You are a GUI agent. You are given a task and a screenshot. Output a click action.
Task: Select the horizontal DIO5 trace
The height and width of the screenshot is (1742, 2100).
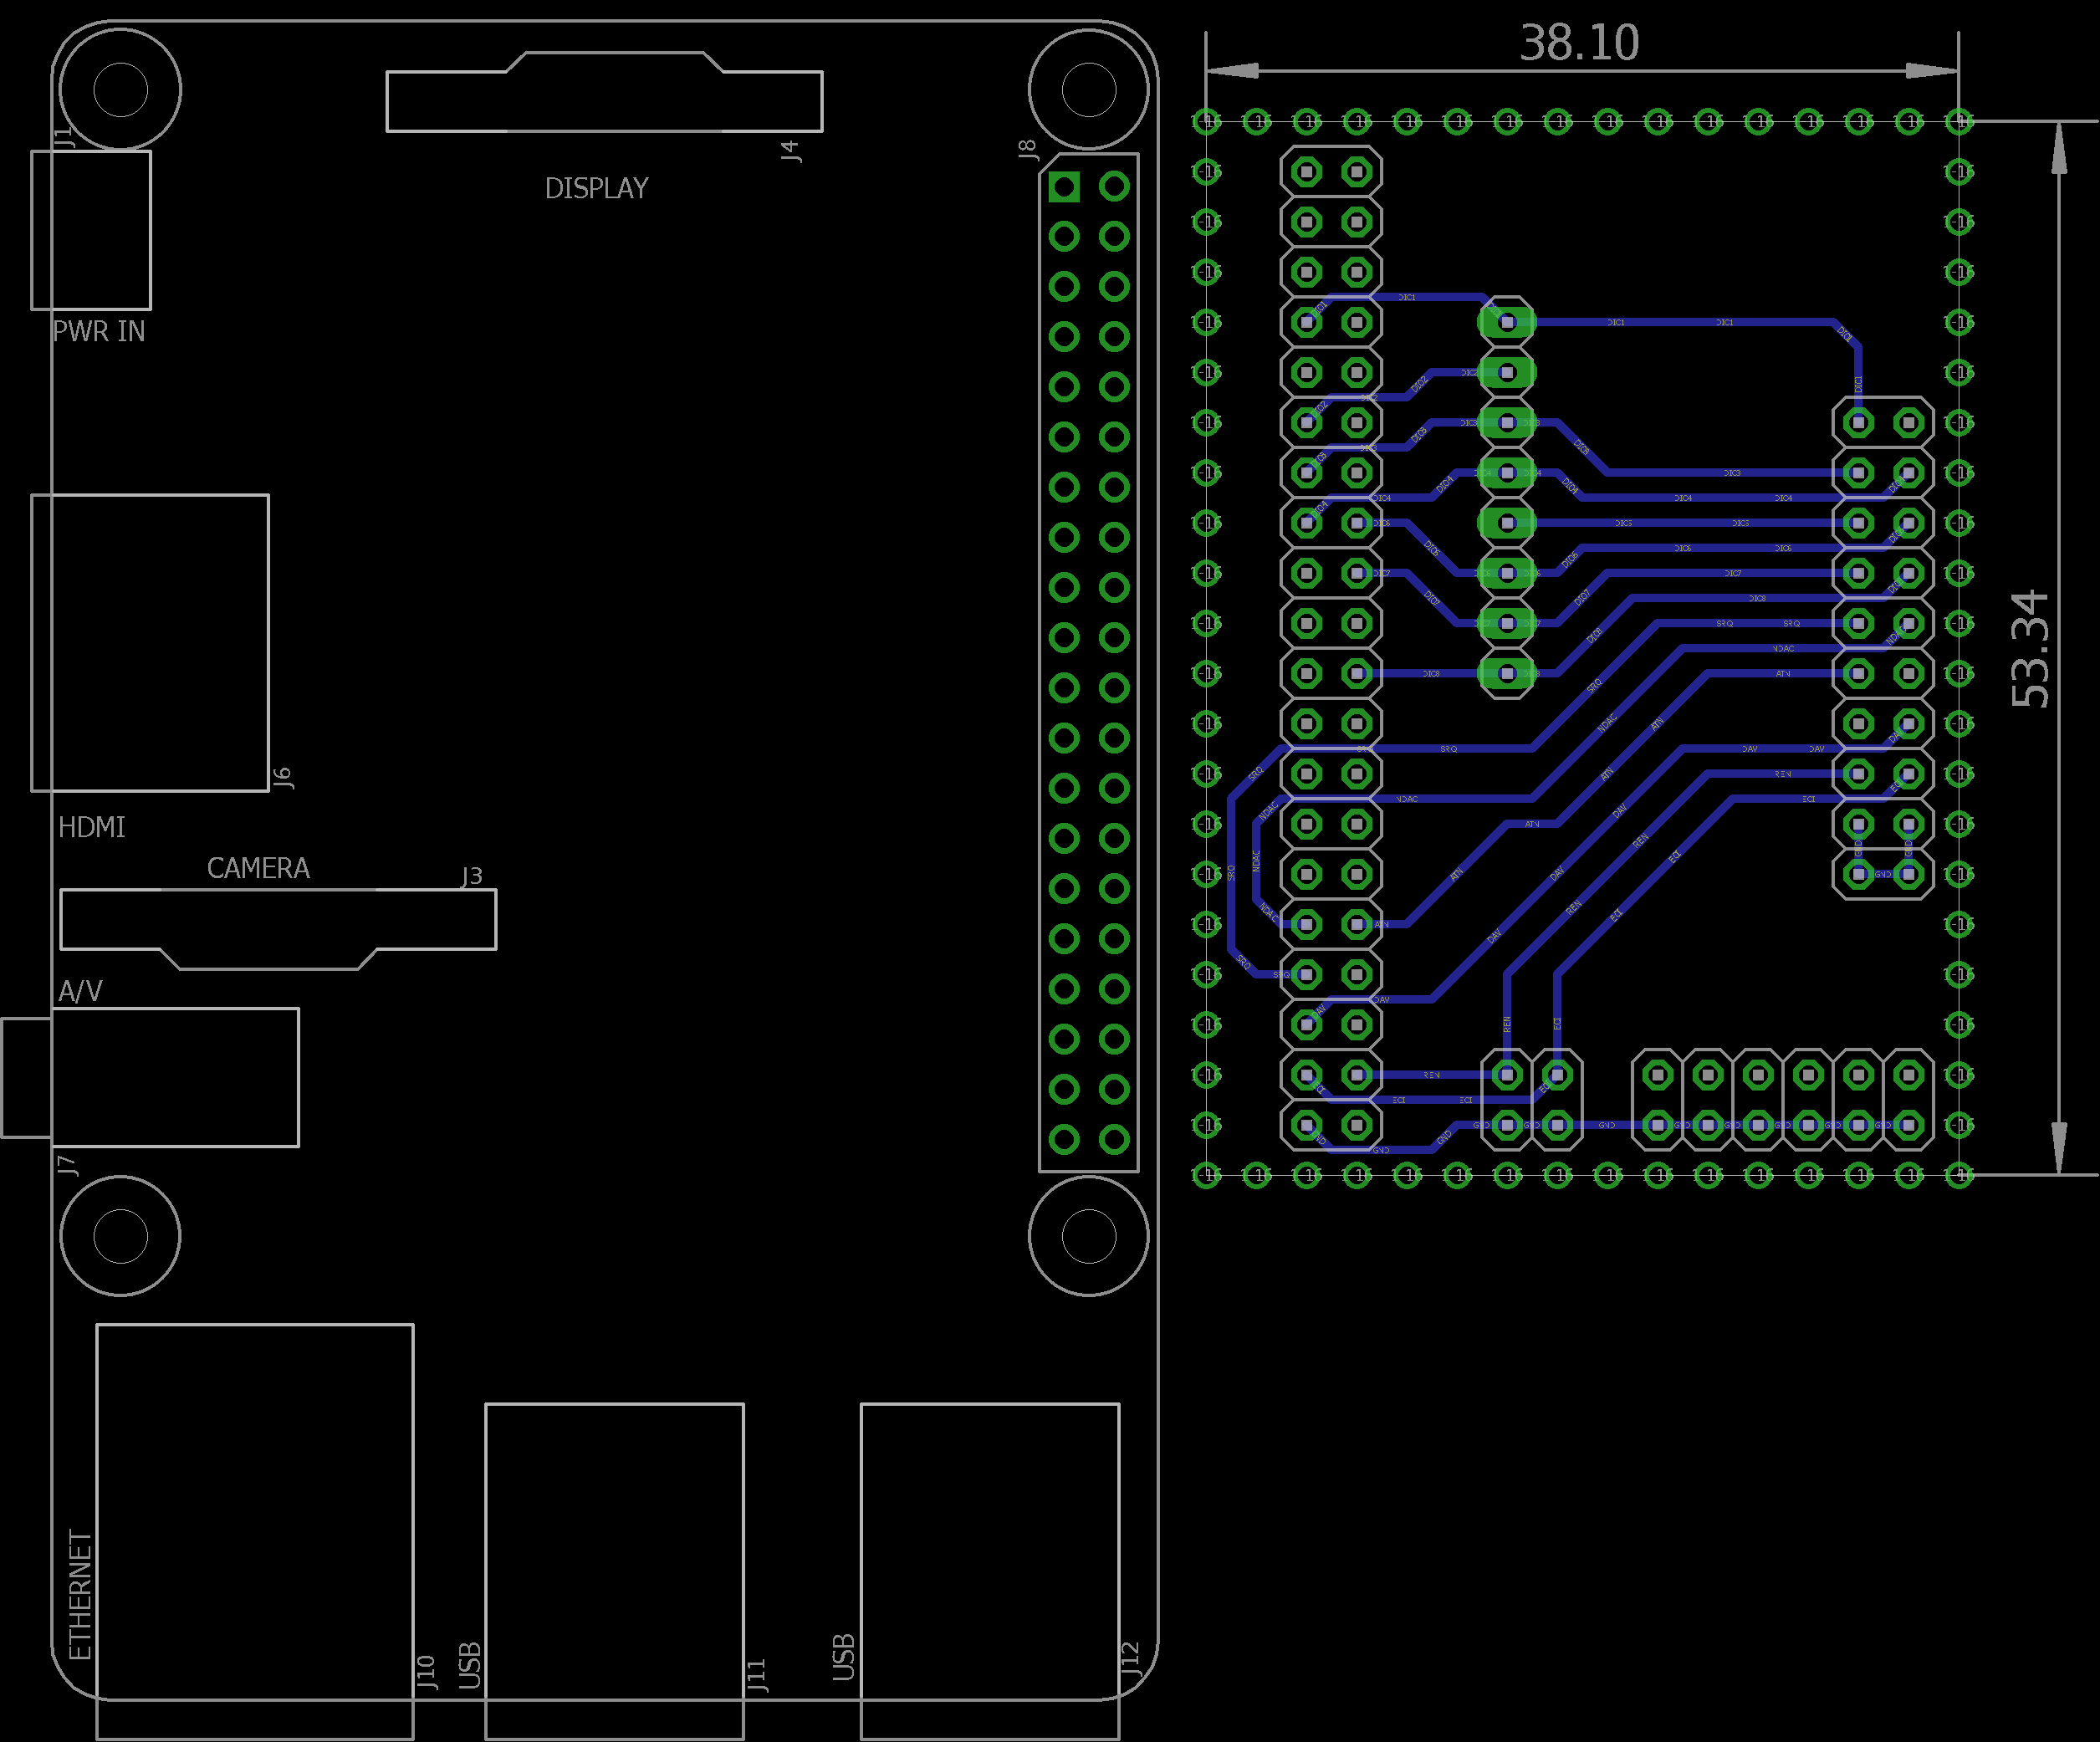click(1680, 523)
